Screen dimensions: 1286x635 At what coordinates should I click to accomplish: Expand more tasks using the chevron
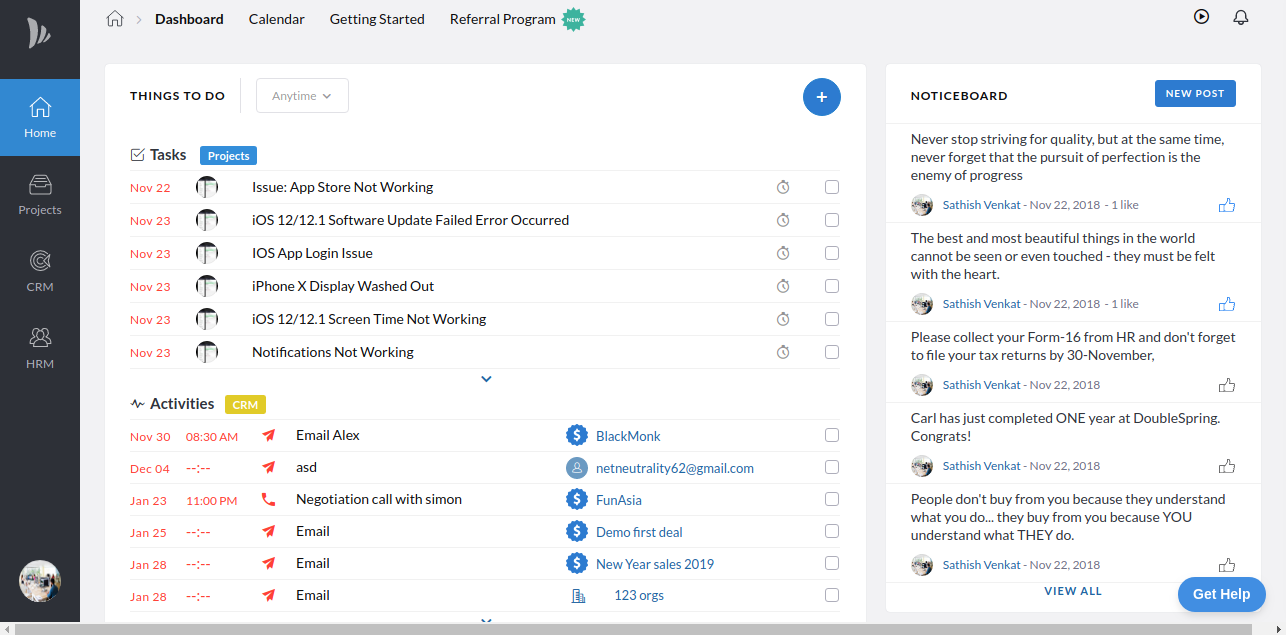pos(486,379)
